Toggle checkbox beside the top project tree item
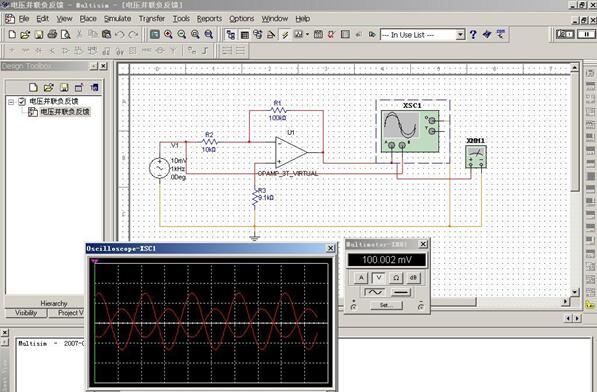The image size is (597, 392). [22, 102]
